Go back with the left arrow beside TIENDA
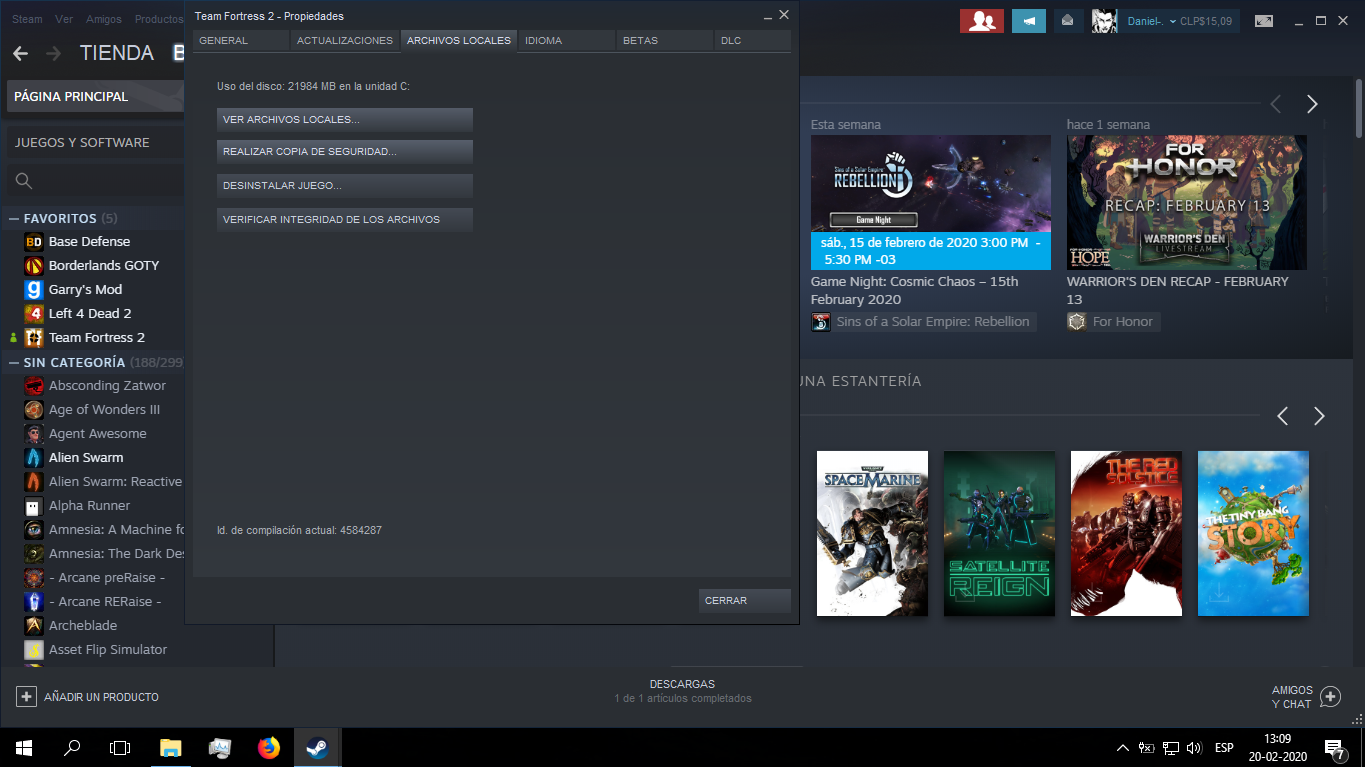Screen dimensions: 1365x767 [21, 53]
